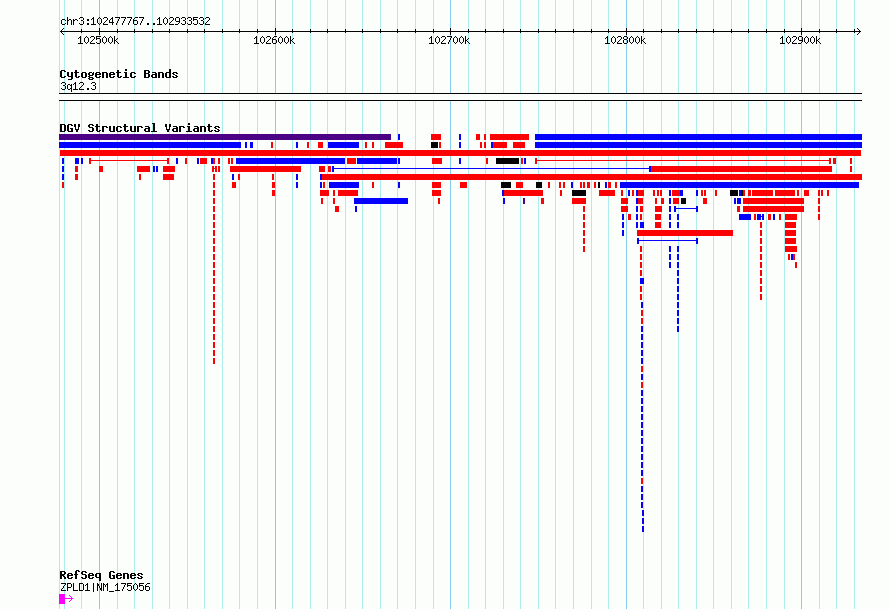This screenshot has width=890, height=609.
Task: Click the 102500k scale label
Action: [98, 40]
